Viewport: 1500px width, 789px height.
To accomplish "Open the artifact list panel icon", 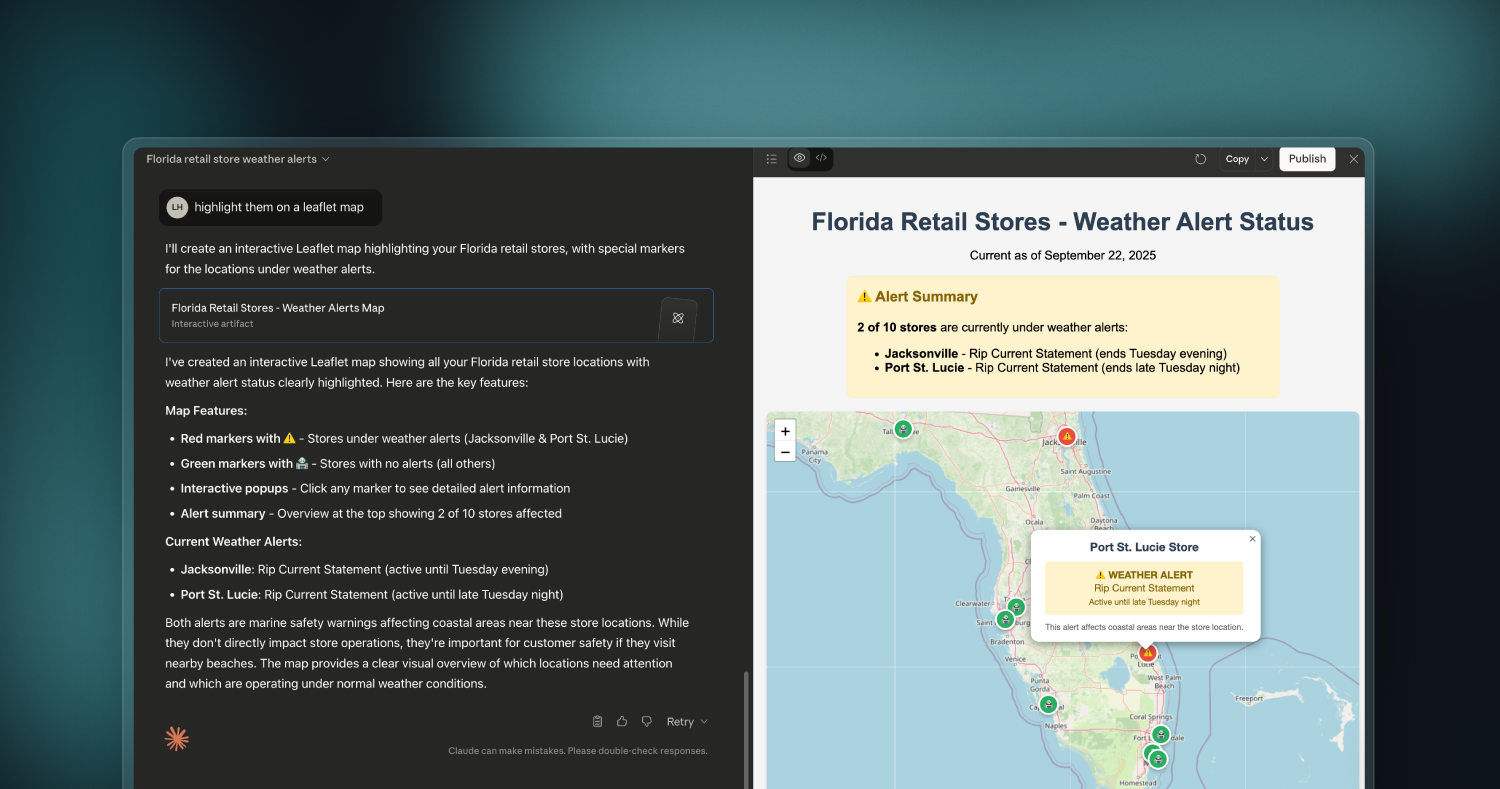I will [771, 159].
